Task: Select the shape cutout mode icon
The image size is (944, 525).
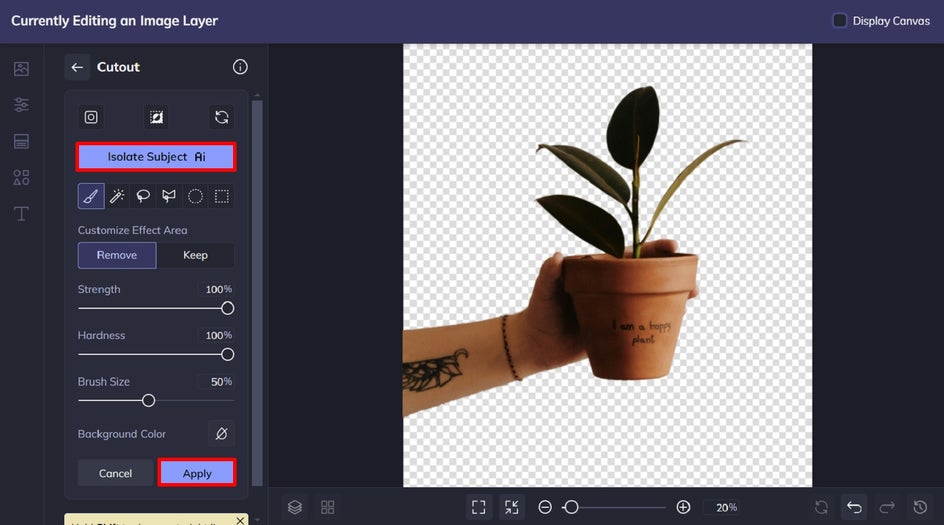Action: [91, 117]
